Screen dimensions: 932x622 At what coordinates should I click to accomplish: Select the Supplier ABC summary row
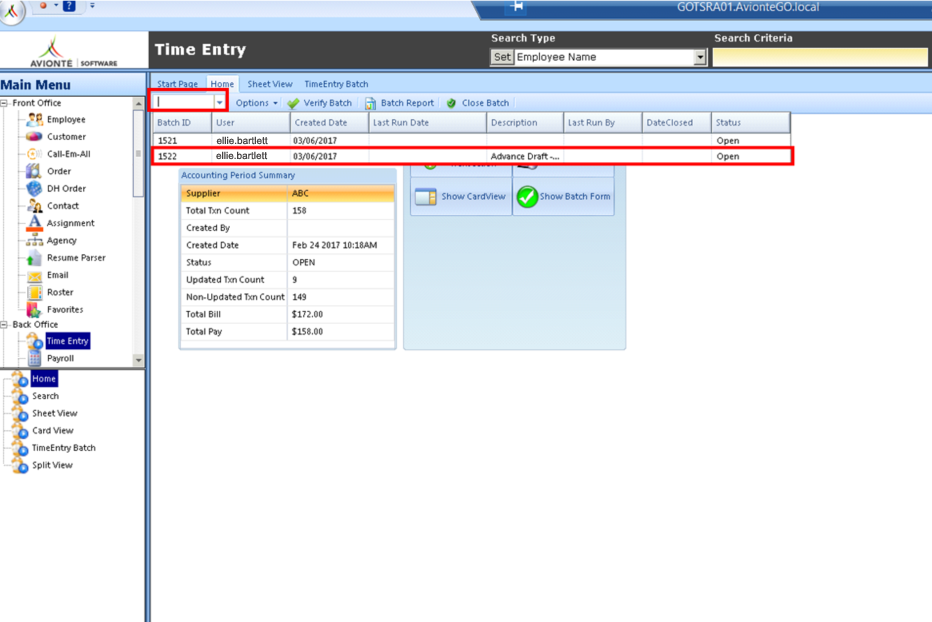coord(288,193)
